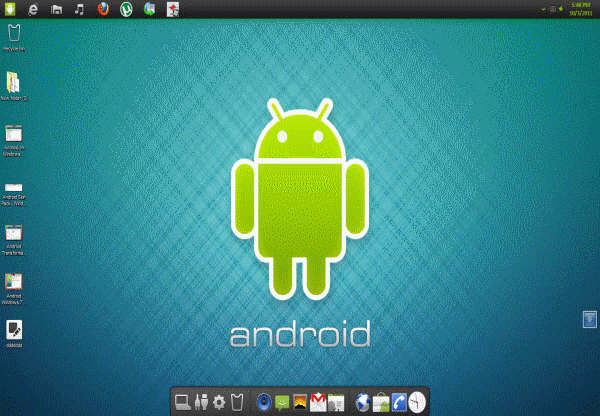
Task: Open the blue Phone dialer icon in dock
Action: [399, 403]
